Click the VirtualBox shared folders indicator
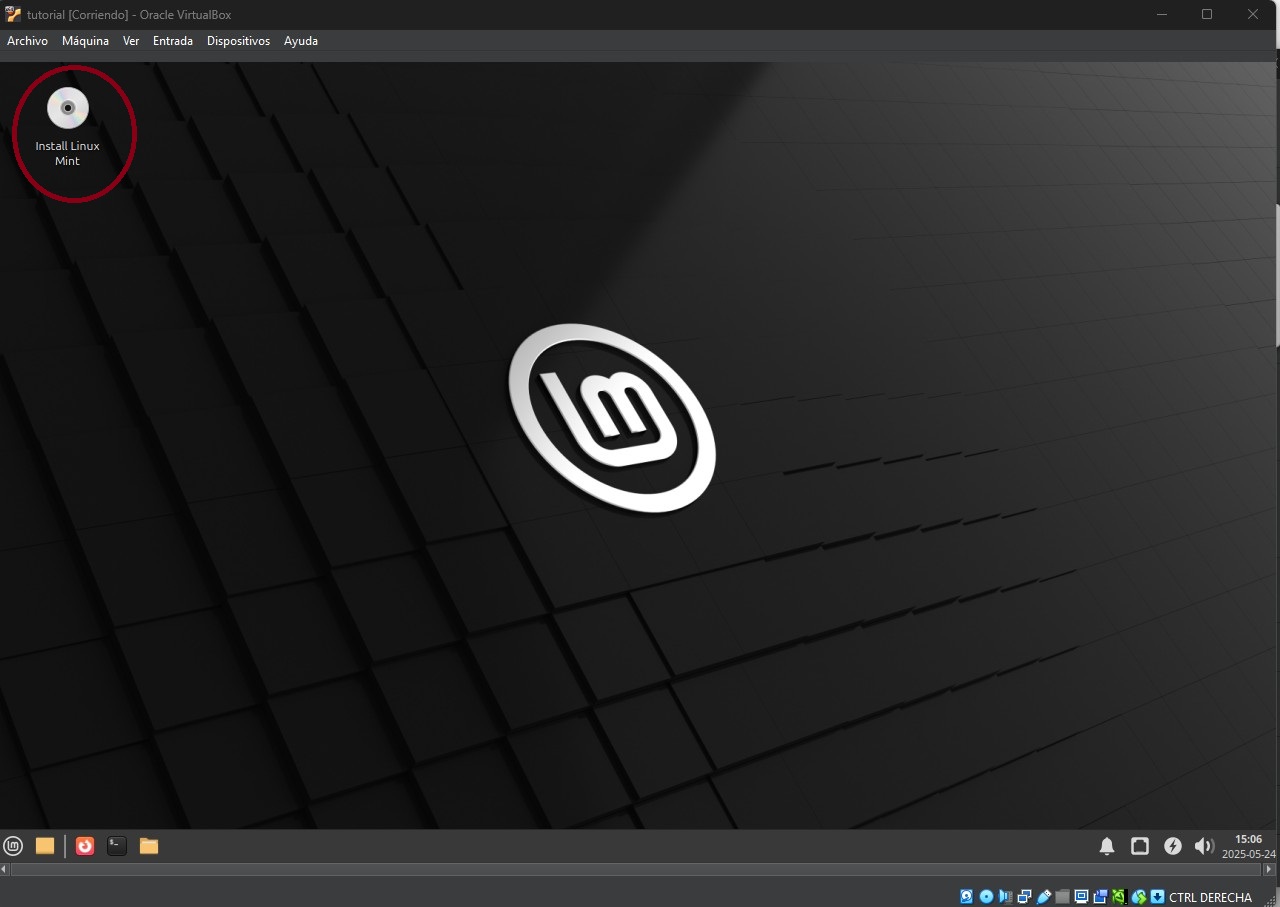 1063,897
